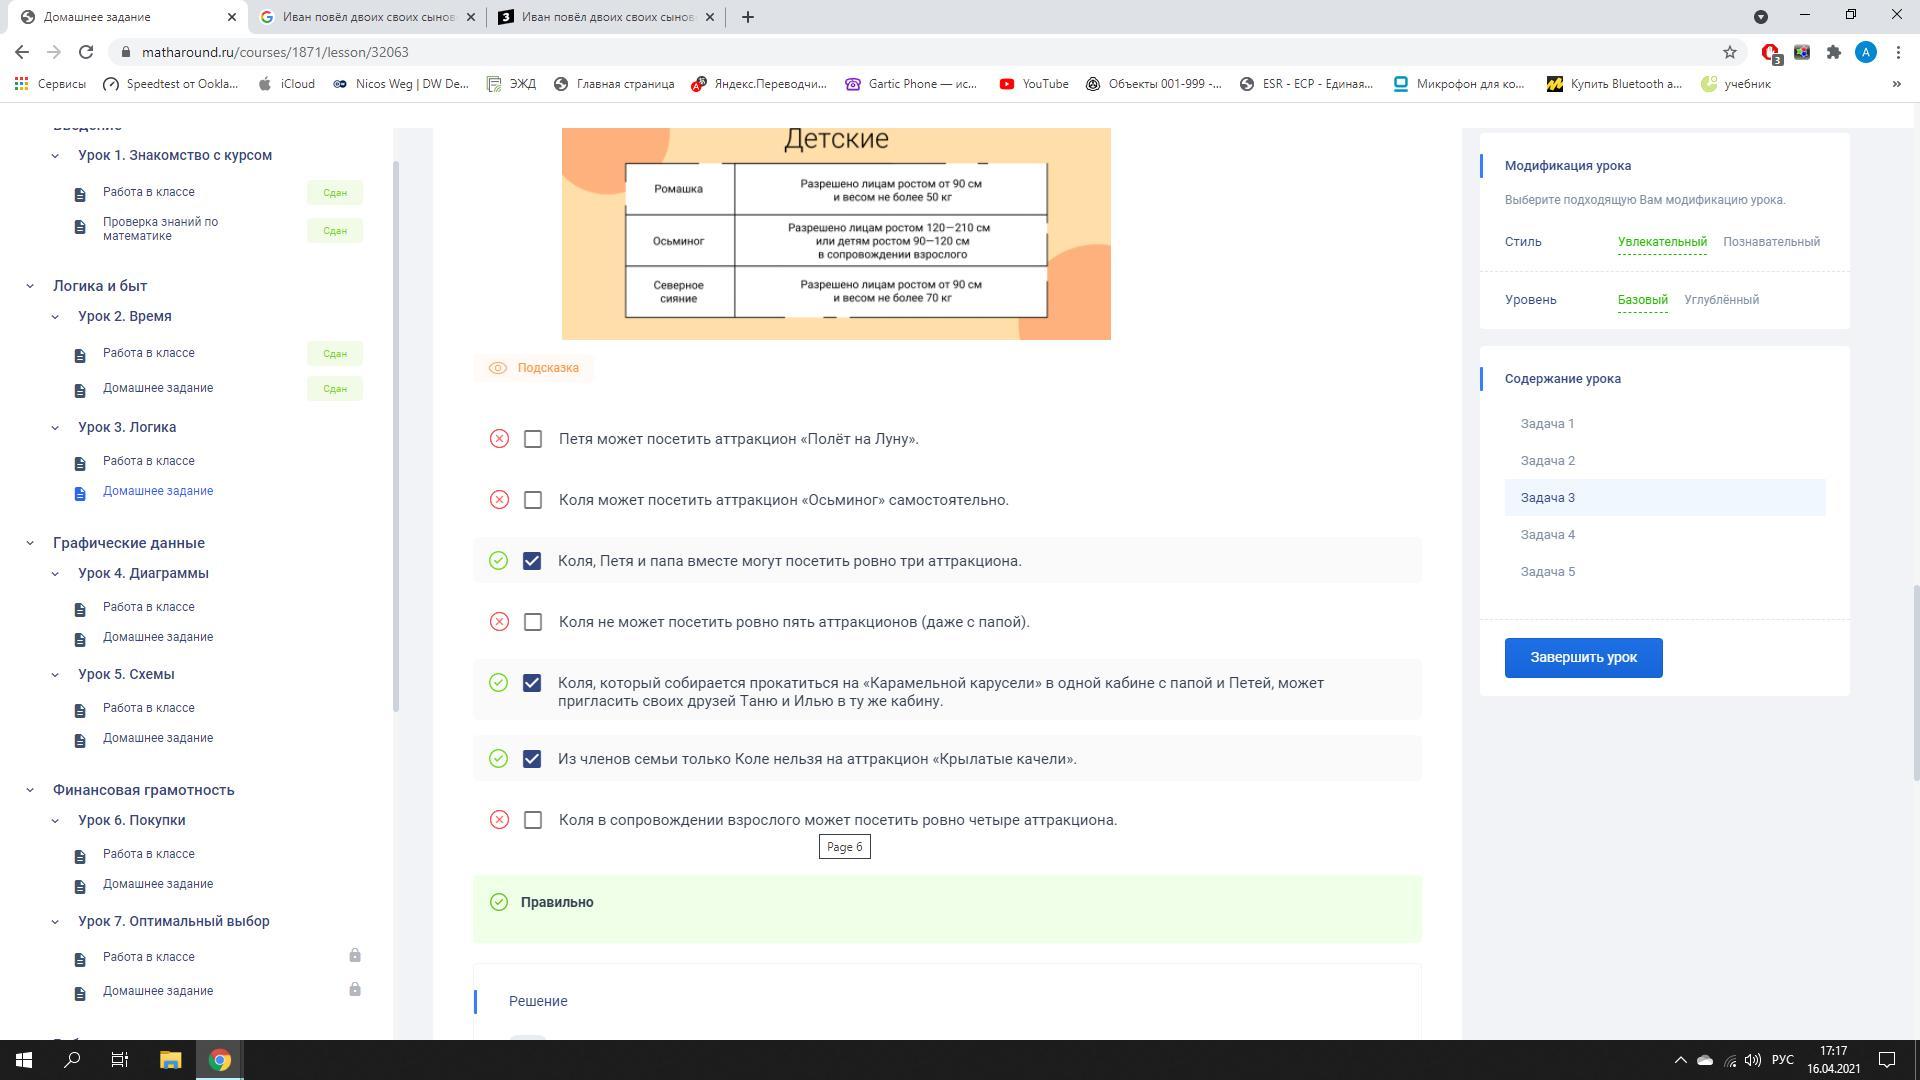Viewport: 1920px width, 1080px height.
Task: Collapse the Логика и быт section
Action: pos(30,286)
